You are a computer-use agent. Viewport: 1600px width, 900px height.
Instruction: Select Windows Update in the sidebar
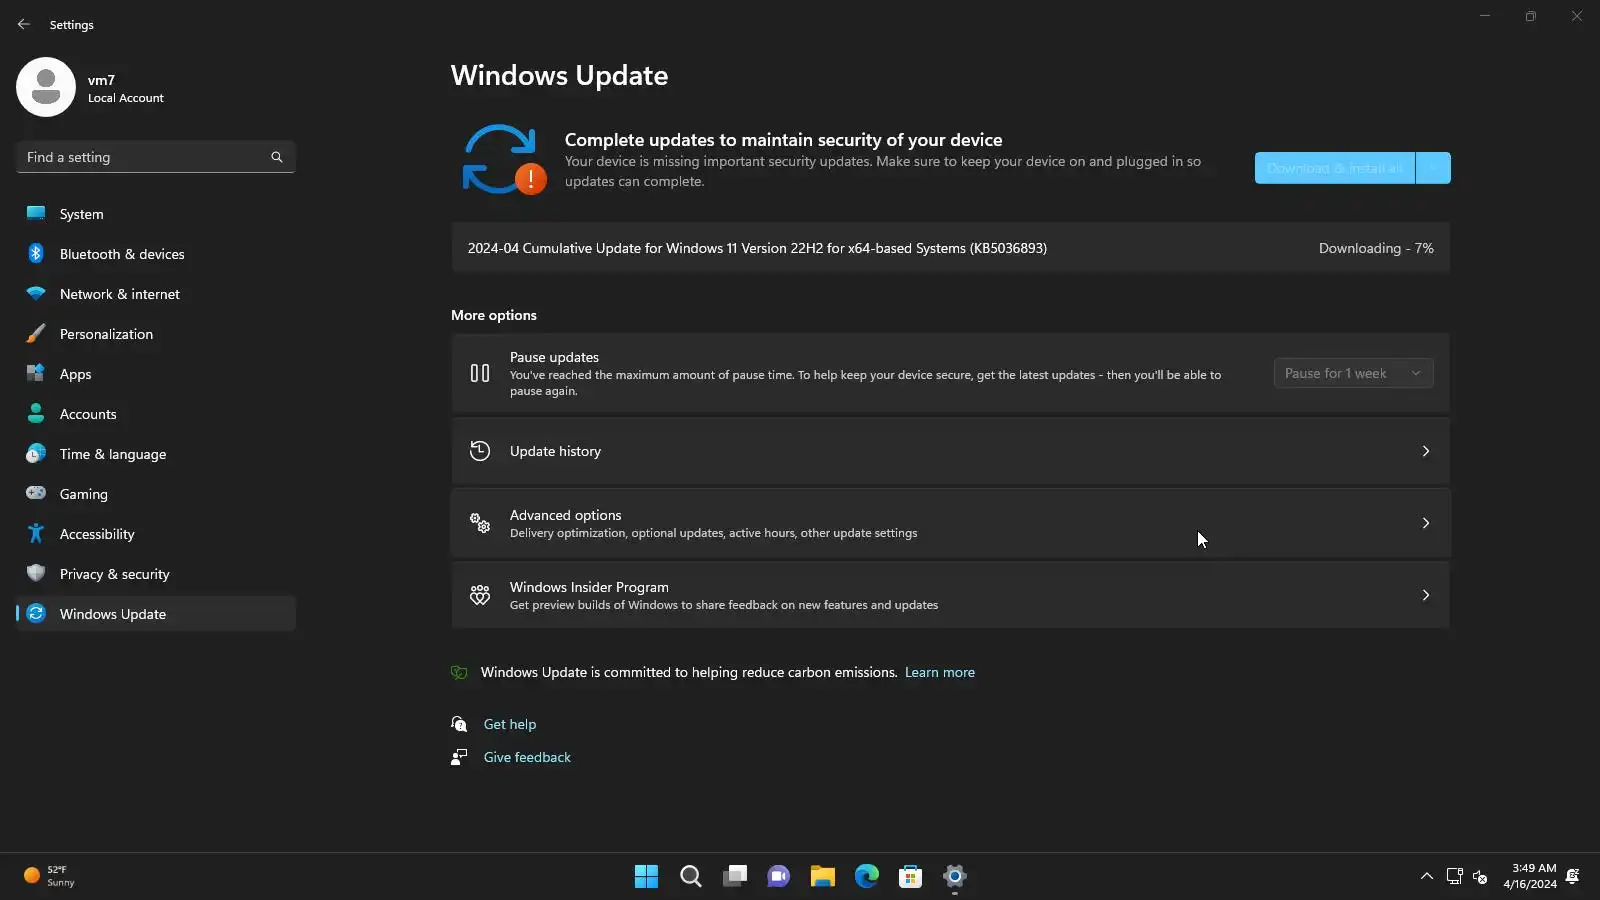click(156, 614)
